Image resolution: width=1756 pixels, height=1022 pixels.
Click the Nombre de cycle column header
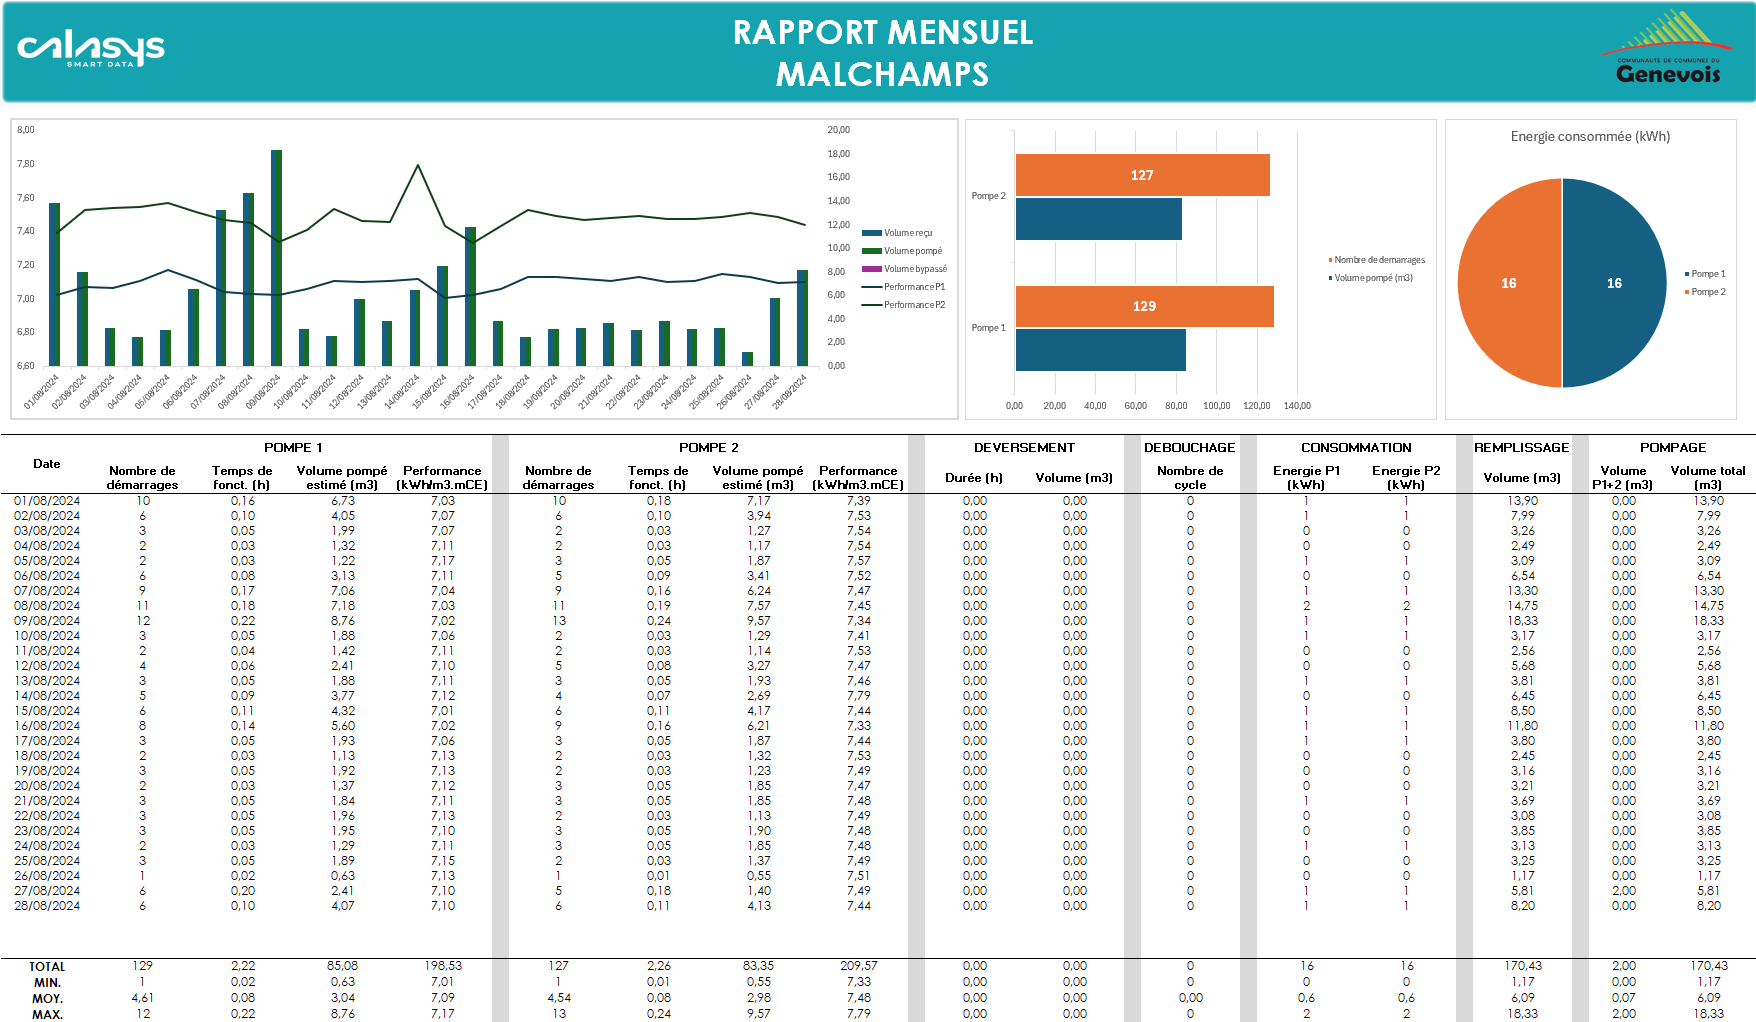[1190, 477]
